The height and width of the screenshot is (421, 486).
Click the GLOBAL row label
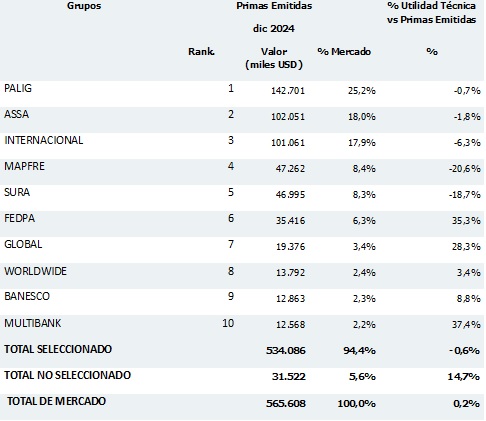[23, 244]
